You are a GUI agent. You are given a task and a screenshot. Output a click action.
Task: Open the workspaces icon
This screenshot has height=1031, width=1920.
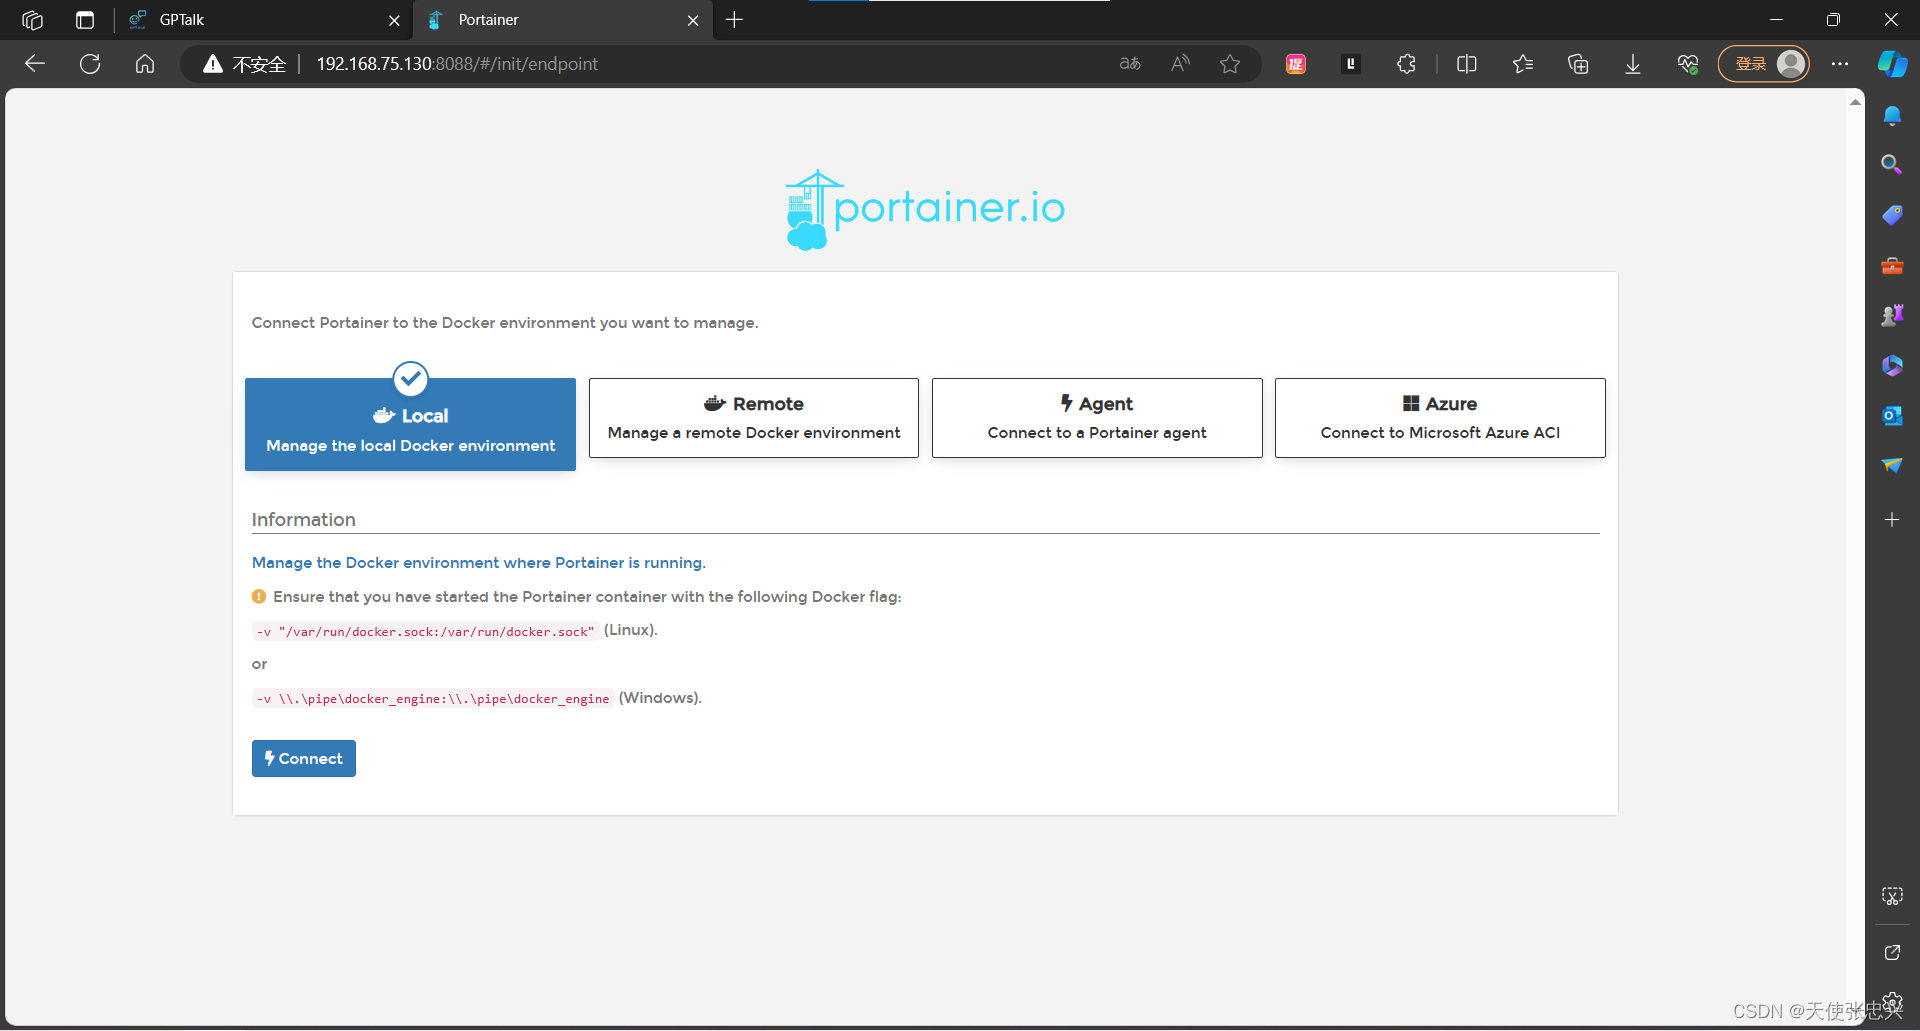click(x=33, y=20)
